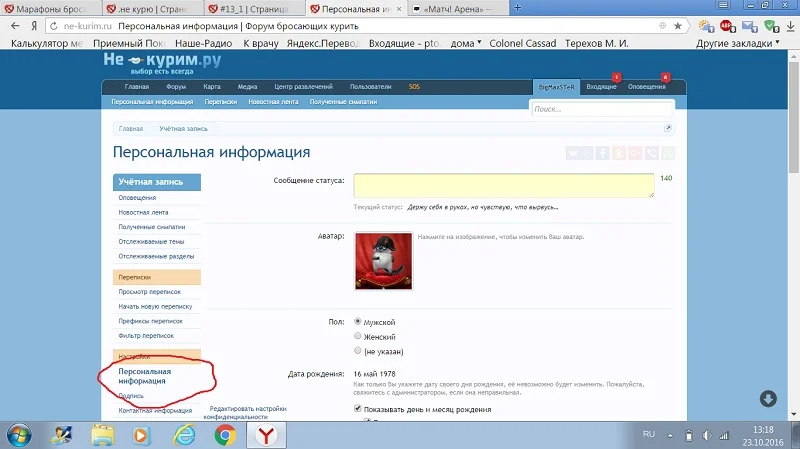Open Yandex Browser taskbar icon
This screenshot has height=449, width=800.
coord(266,435)
